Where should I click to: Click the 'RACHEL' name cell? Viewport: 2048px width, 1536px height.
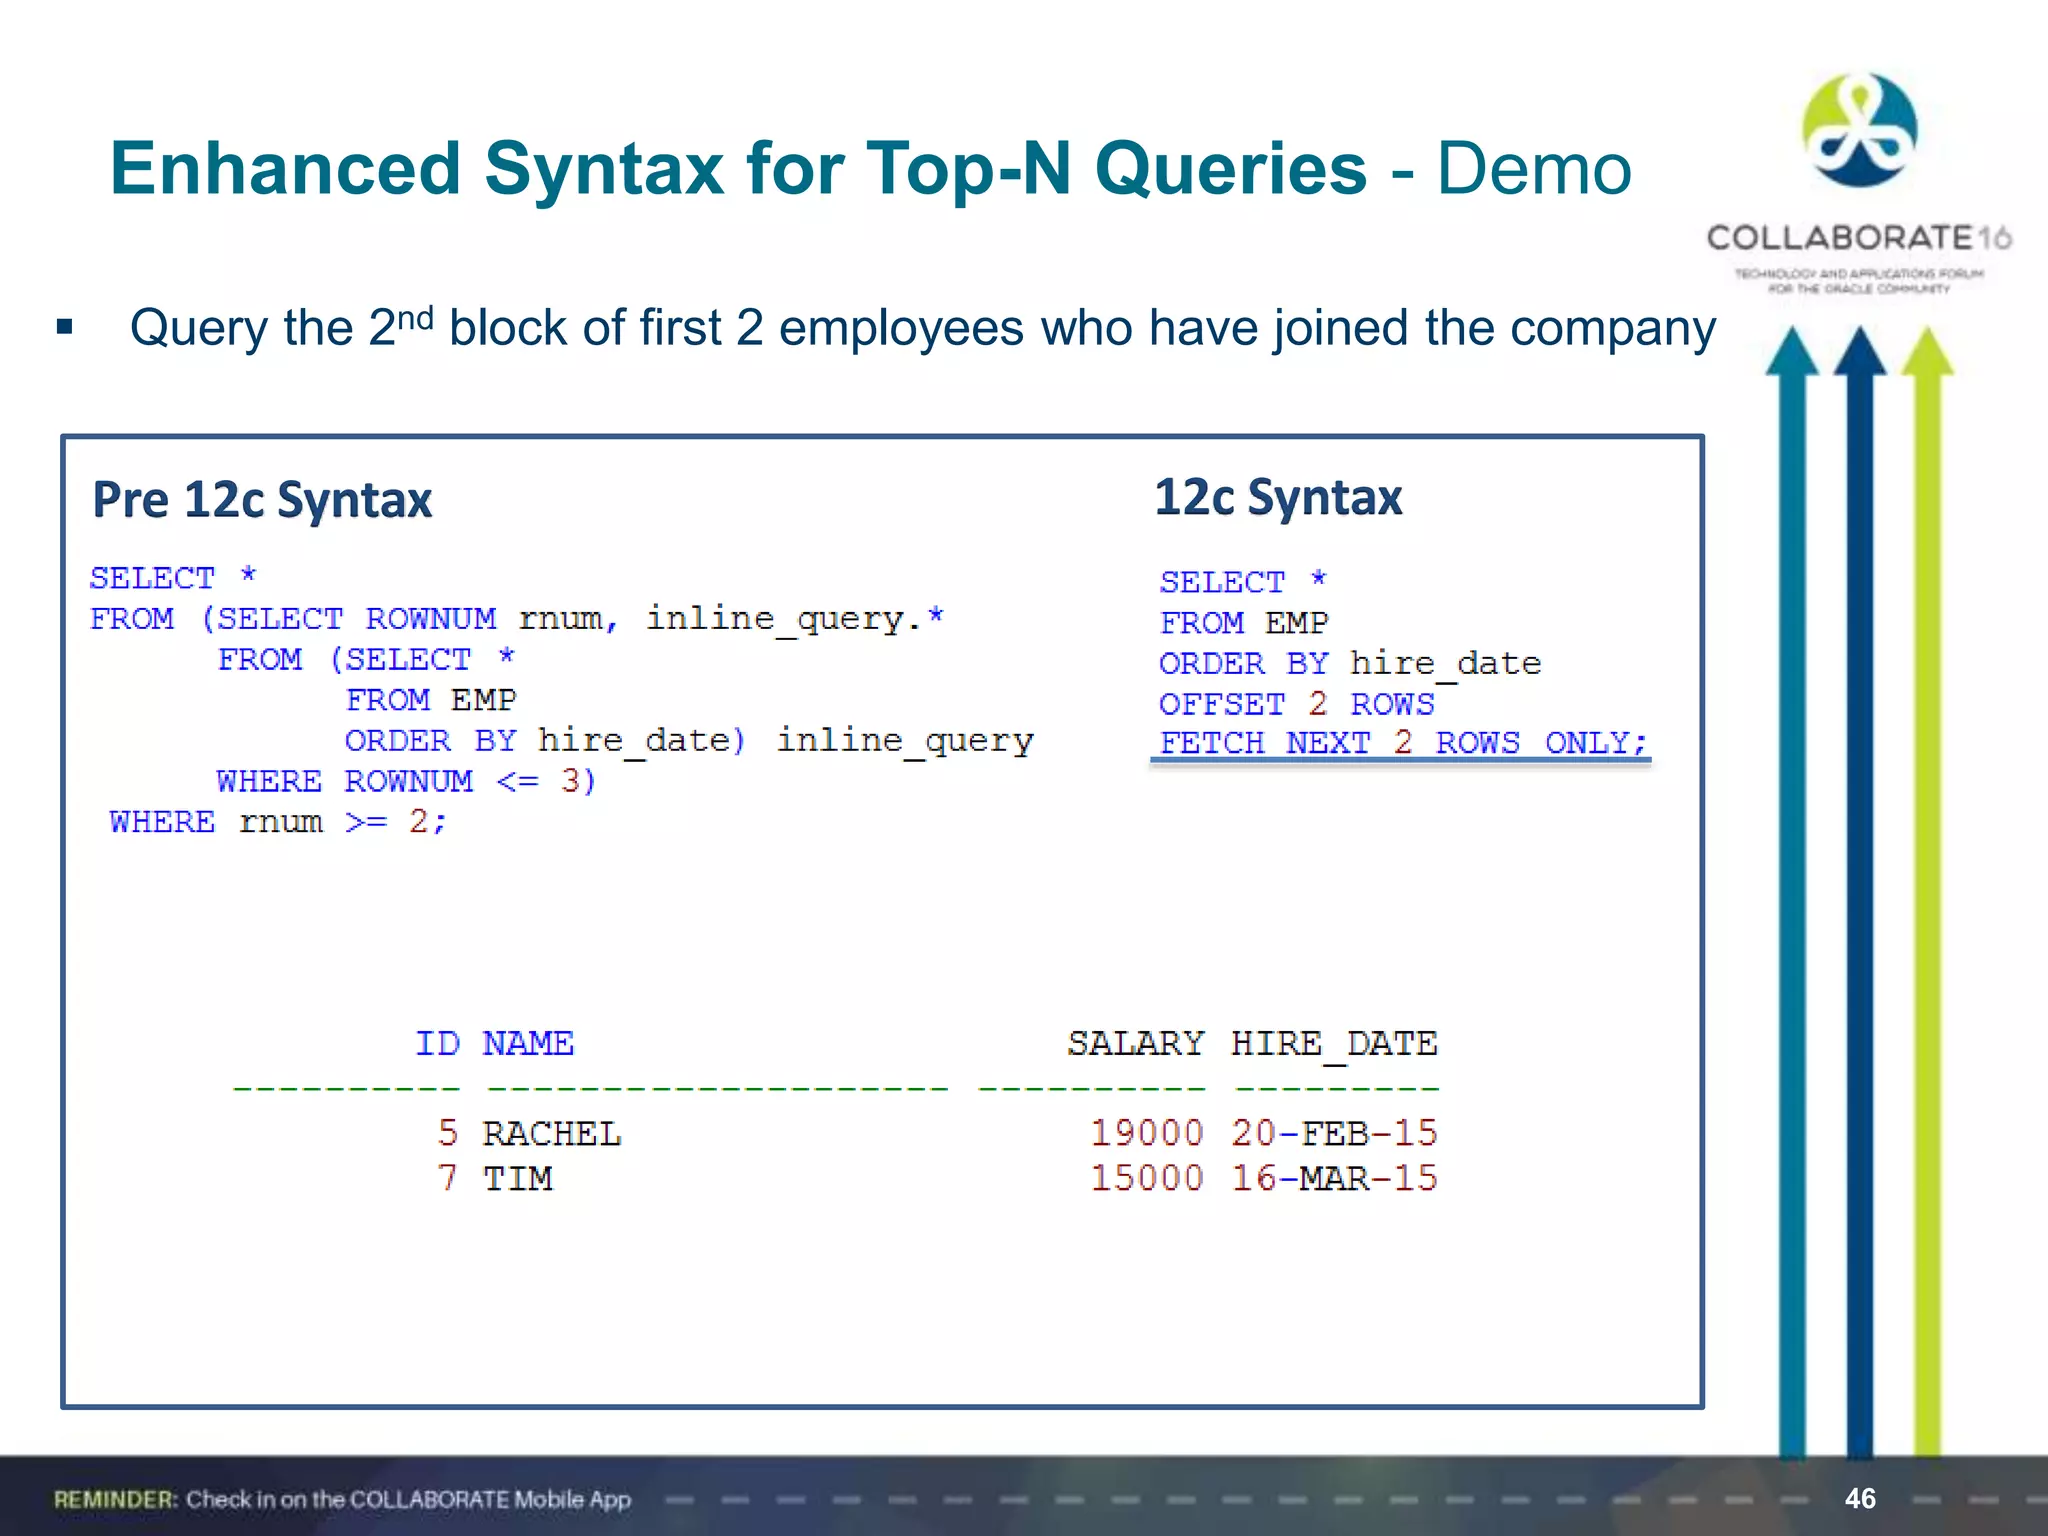tap(552, 1133)
